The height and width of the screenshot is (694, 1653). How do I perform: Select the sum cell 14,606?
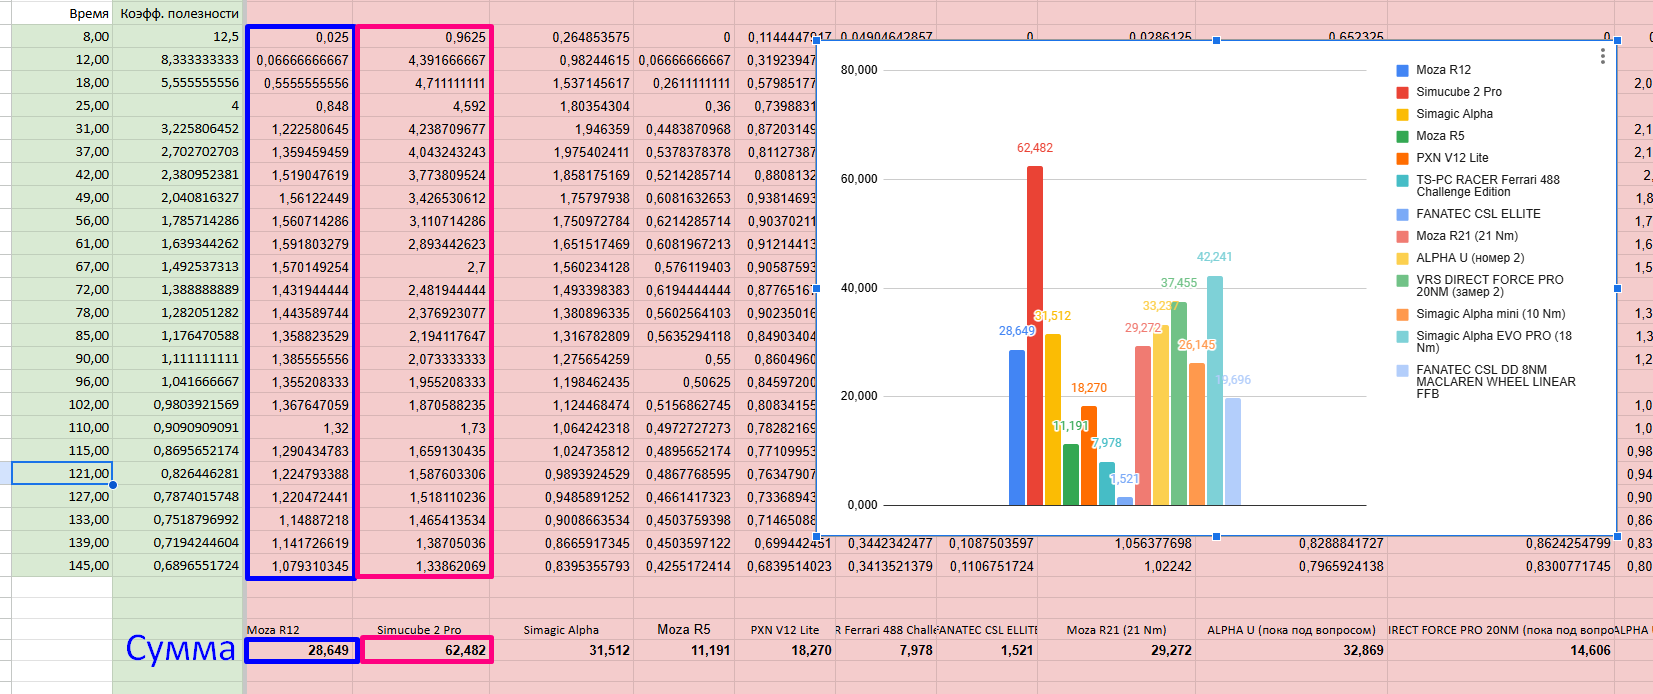[1501, 650]
